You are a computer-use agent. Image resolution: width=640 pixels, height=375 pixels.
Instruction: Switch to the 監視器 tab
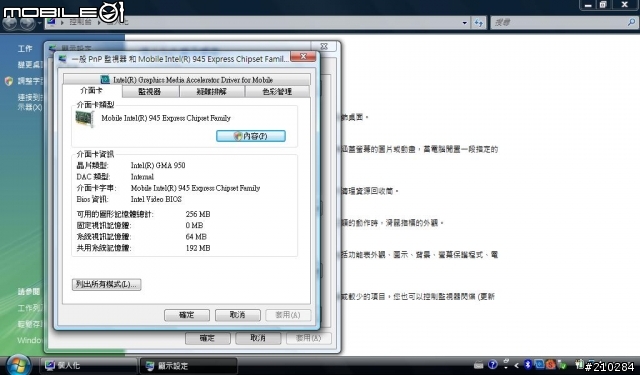pos(150,92)
